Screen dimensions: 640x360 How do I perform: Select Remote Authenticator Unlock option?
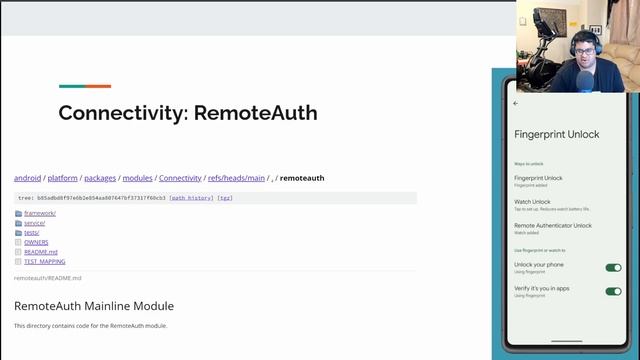pos(553,229)
